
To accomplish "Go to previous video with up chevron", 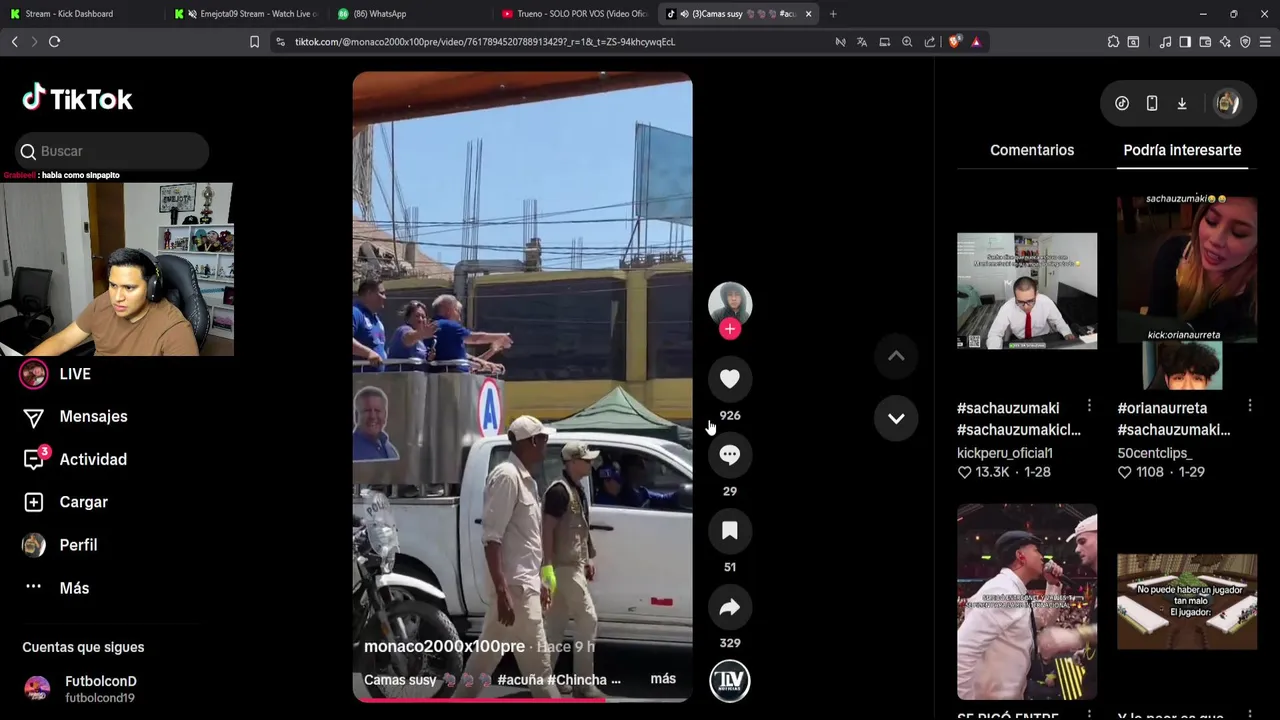I will tap(896, 357).
